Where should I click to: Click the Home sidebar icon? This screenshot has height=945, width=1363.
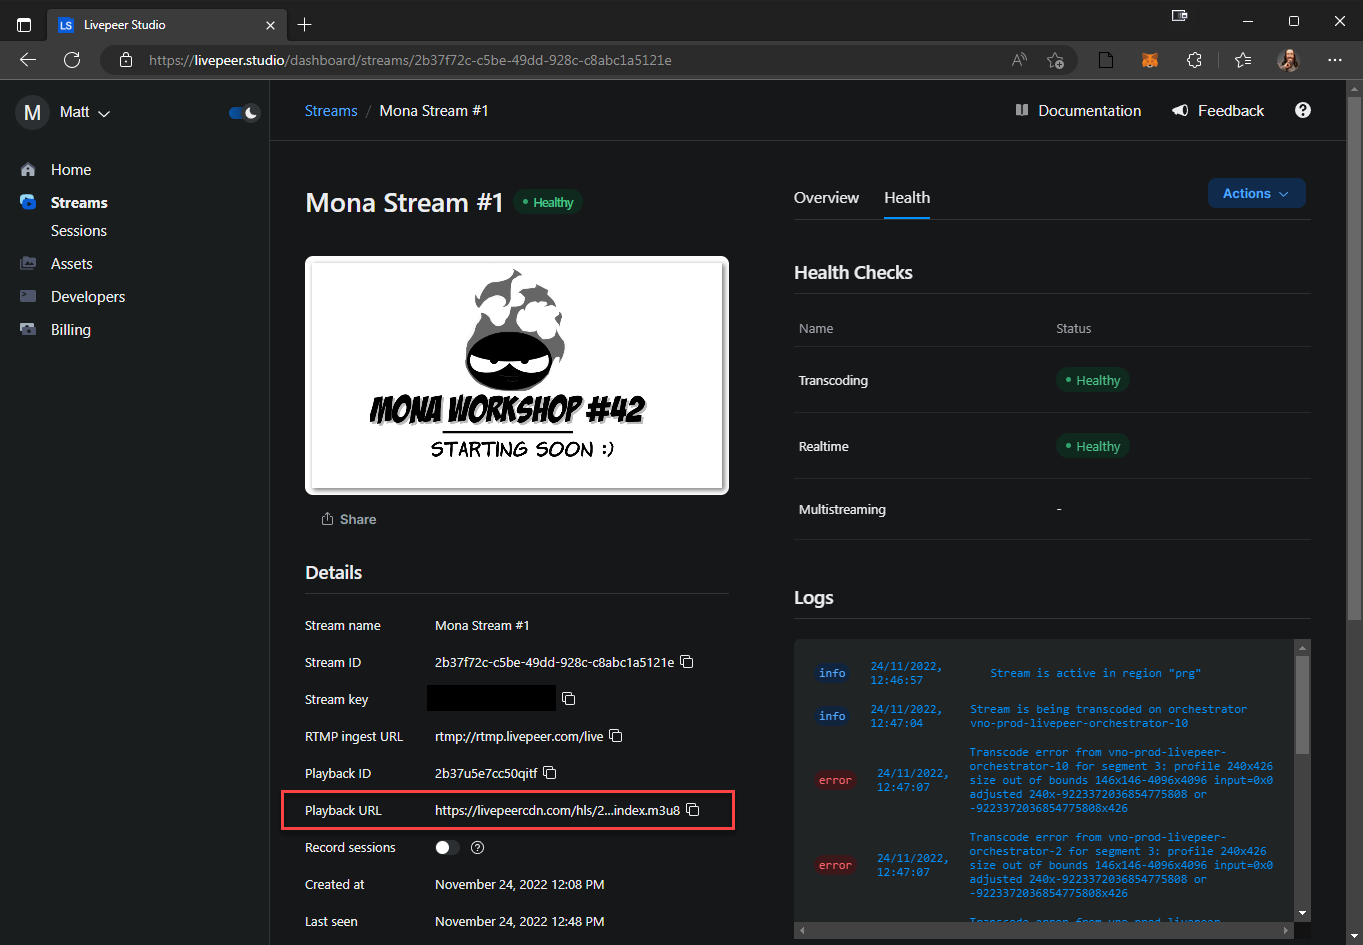click(x=28, y=170)
